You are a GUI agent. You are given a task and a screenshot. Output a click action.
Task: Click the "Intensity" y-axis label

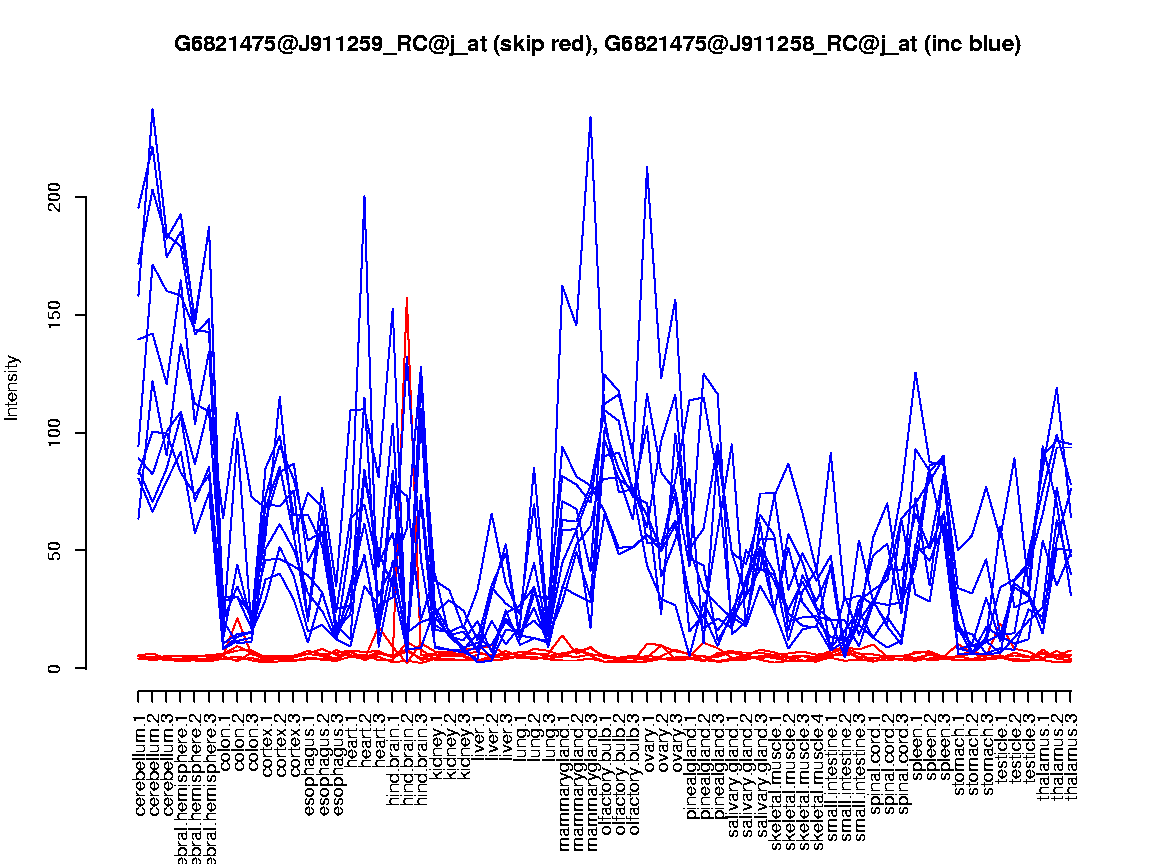12,387
